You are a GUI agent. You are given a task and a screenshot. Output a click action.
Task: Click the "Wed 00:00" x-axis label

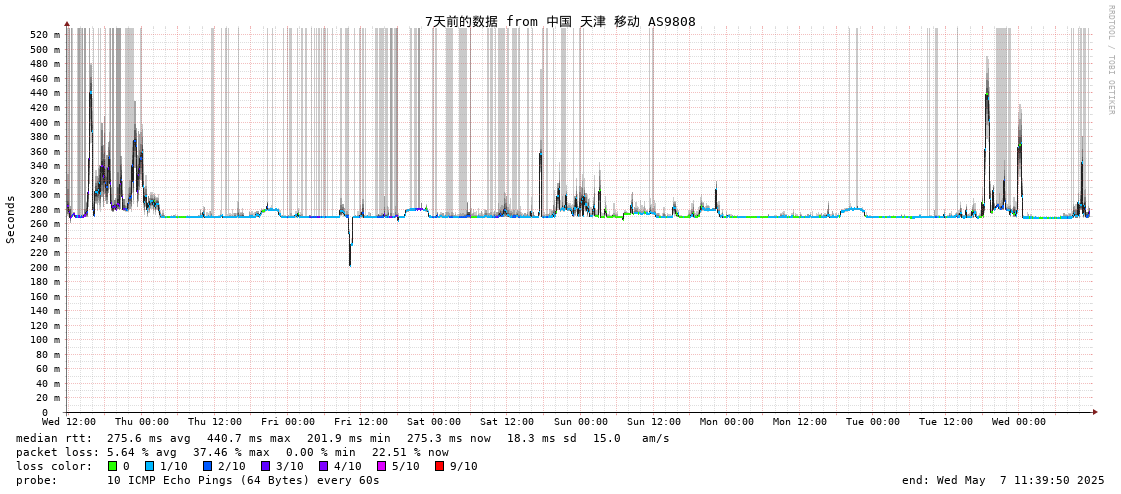coord(1019,422)
